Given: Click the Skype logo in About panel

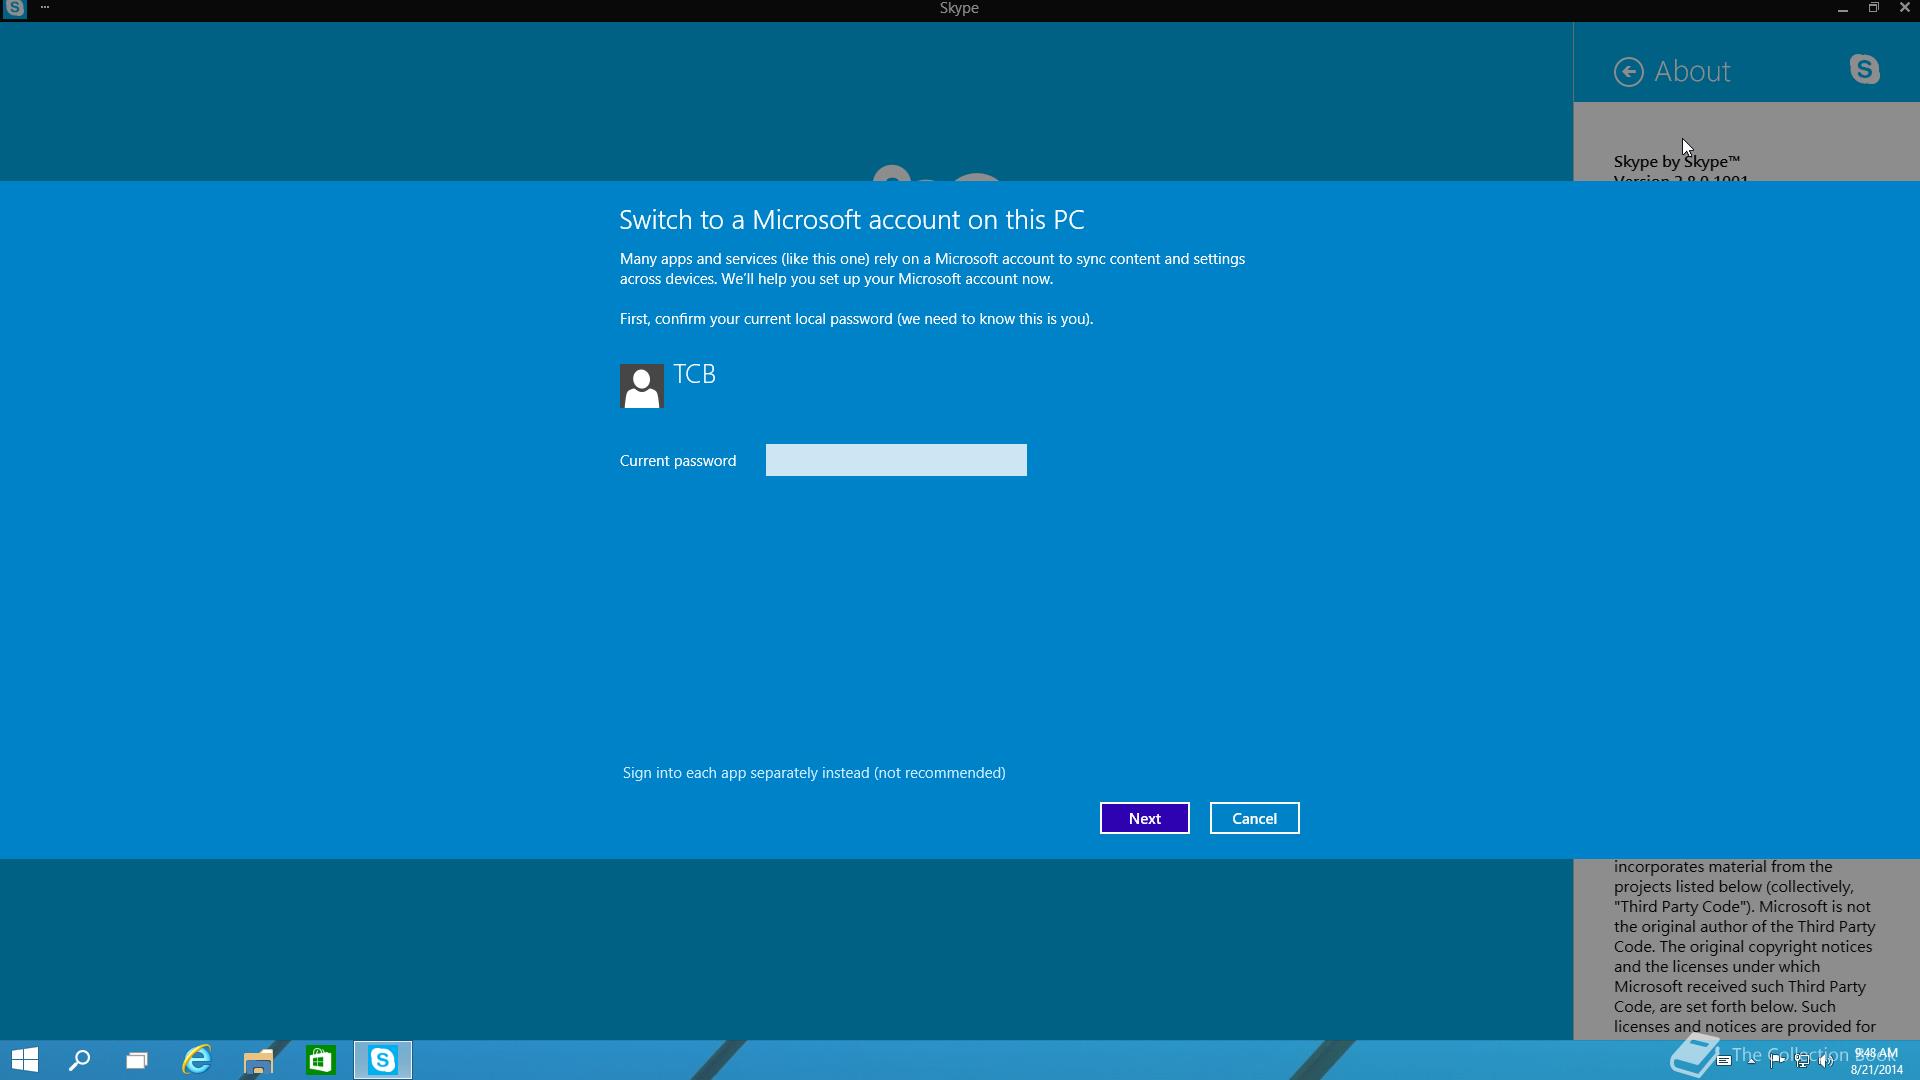Looking at the screenshot, I should click(x=1864, y=70).
